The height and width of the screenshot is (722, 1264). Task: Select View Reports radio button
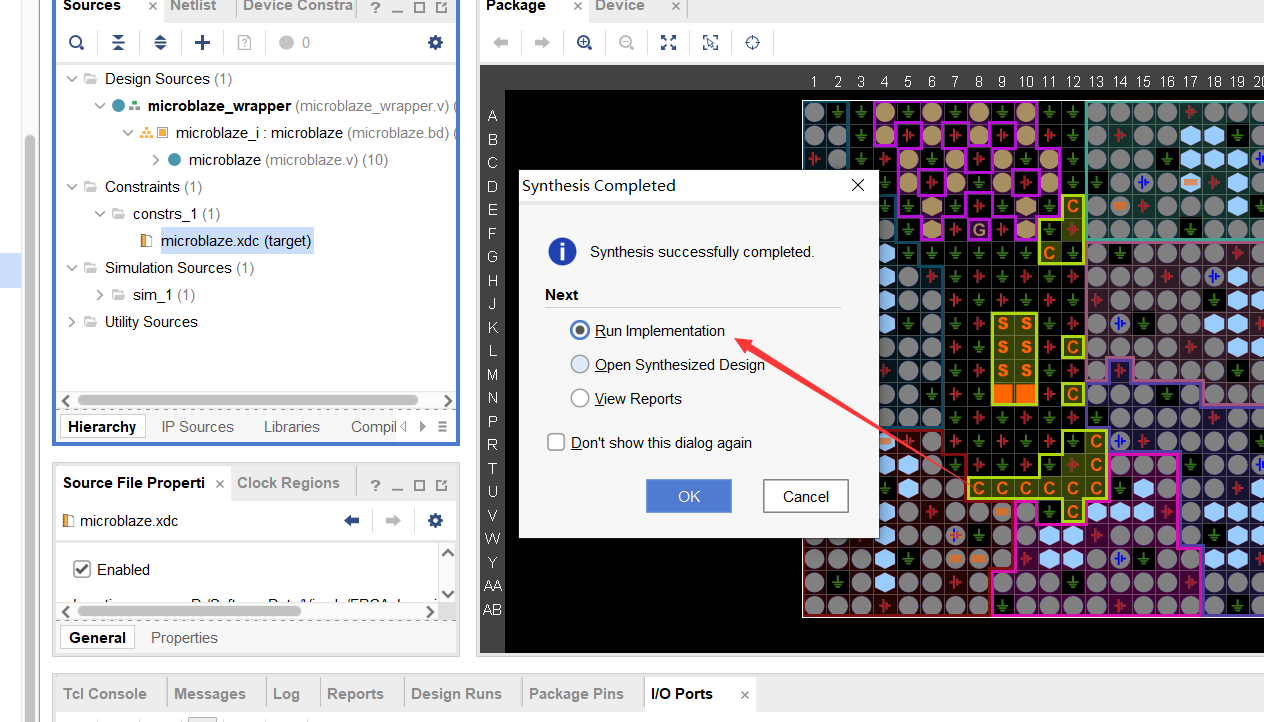[x=580, y=399]
